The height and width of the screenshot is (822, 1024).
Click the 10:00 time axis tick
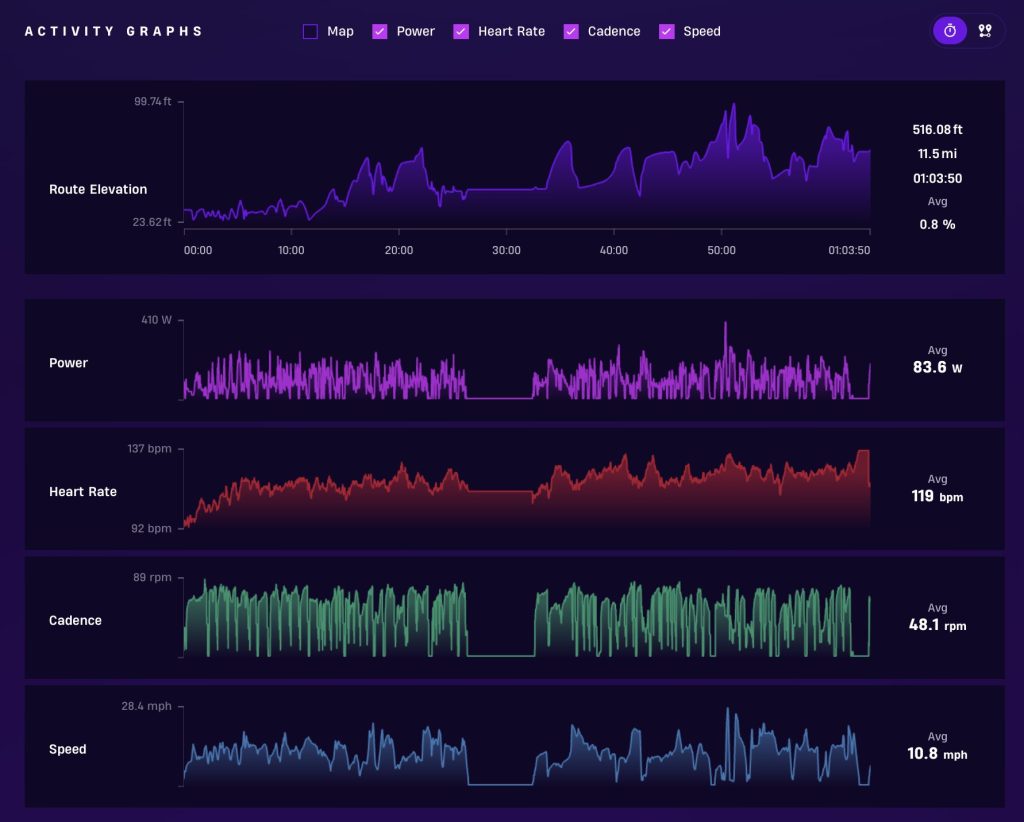pos(291,250)
